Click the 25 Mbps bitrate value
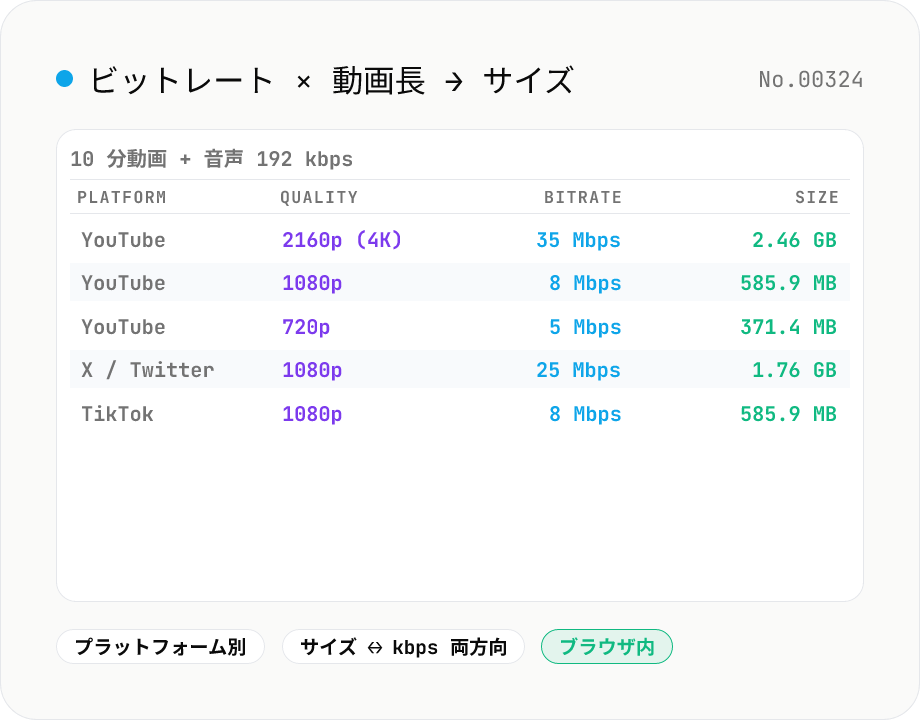920x720 pixels. coord(579,370)
